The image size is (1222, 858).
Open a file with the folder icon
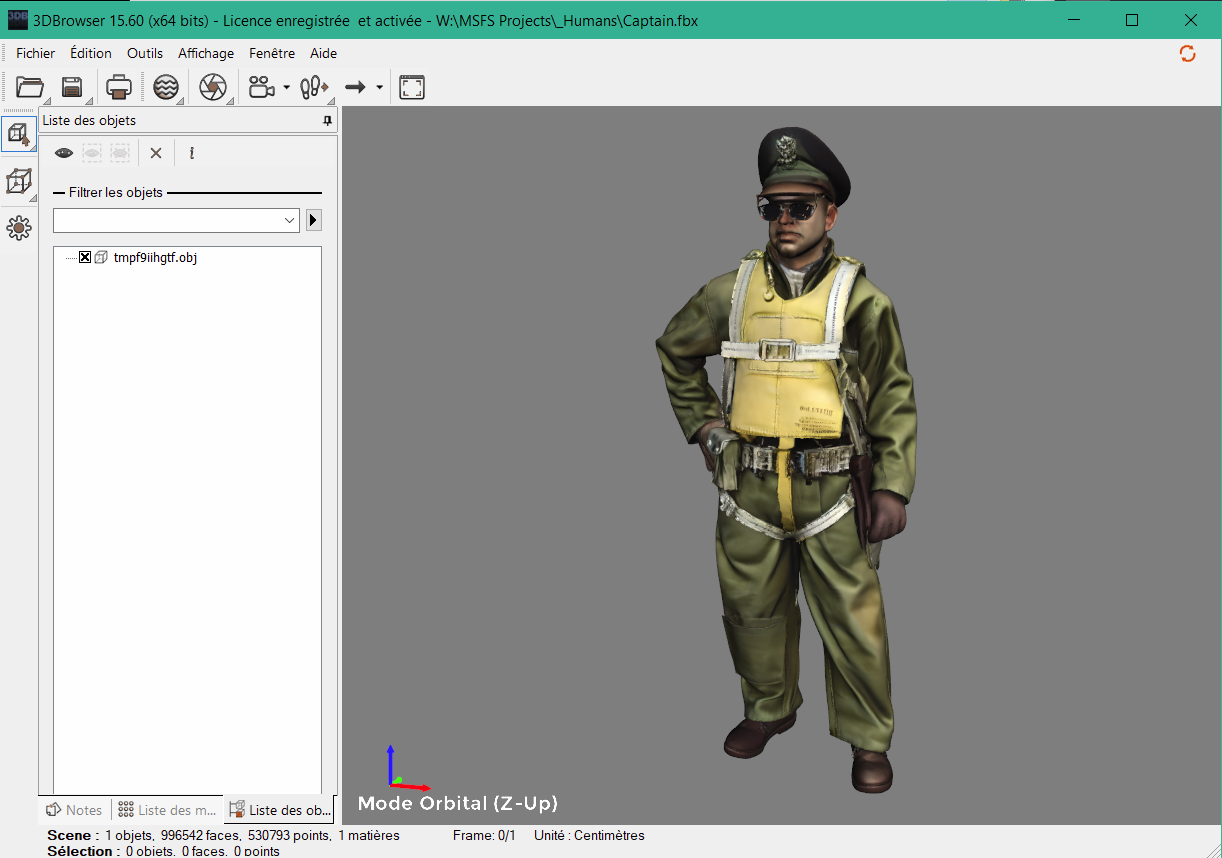30,87
